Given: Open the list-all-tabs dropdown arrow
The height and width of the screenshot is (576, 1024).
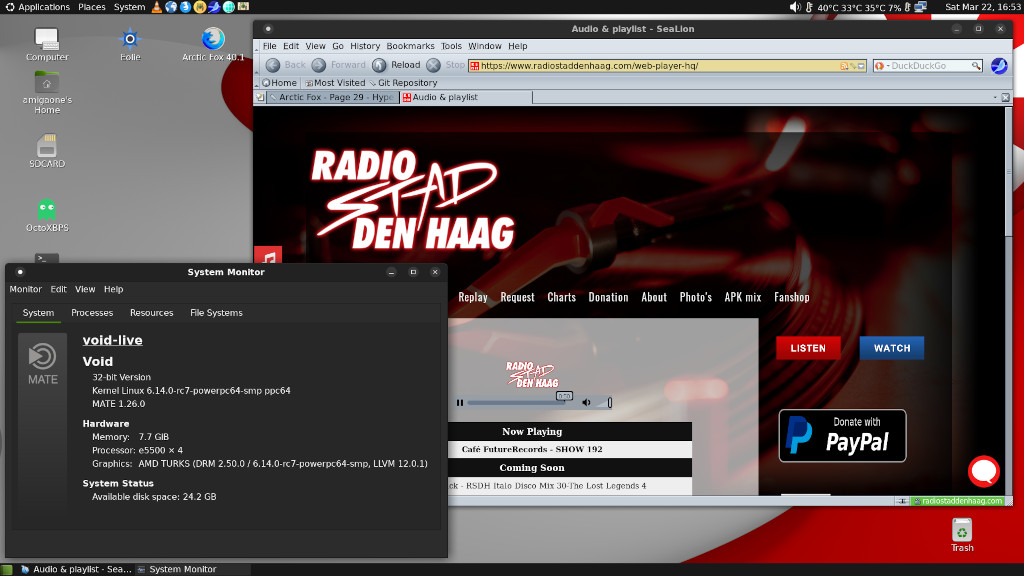Looking at the screenshot, I should [x=995, y=97].
